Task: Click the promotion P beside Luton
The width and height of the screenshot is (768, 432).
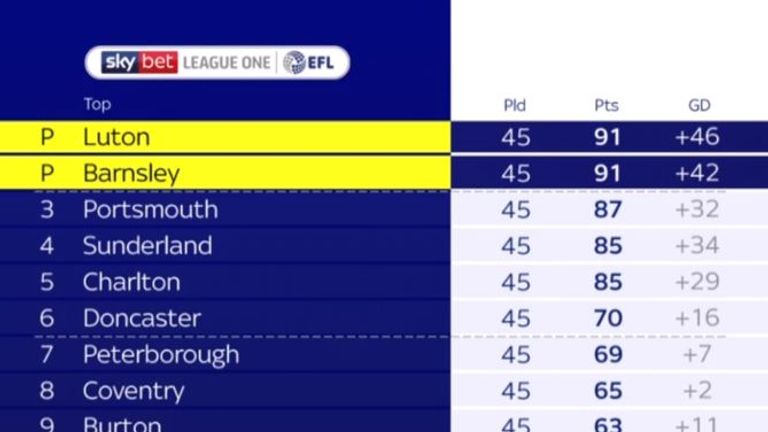Action: [x=47, y=137]
